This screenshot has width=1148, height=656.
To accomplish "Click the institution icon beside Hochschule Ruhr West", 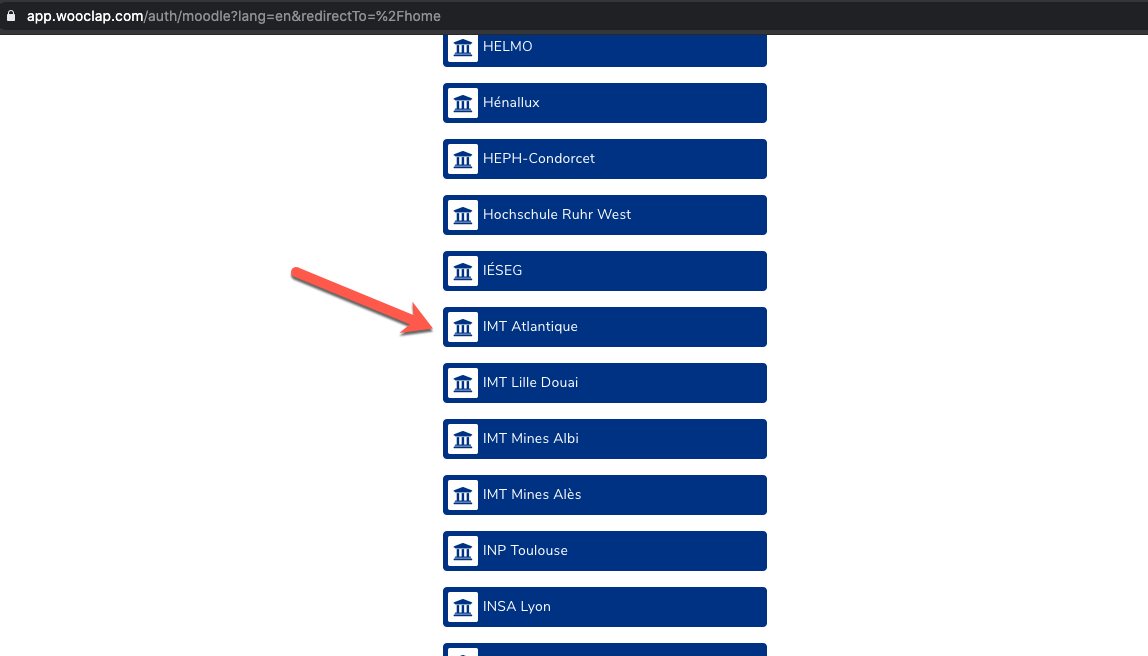I will [463, 215].
